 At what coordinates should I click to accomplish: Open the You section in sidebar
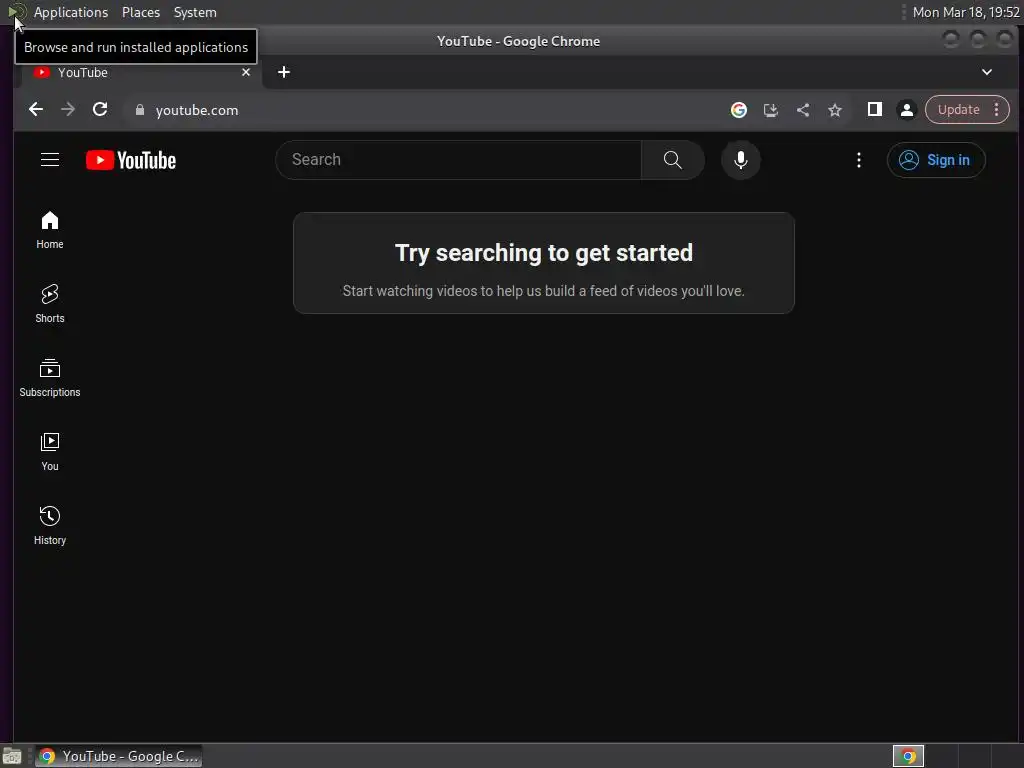[50, 452]
